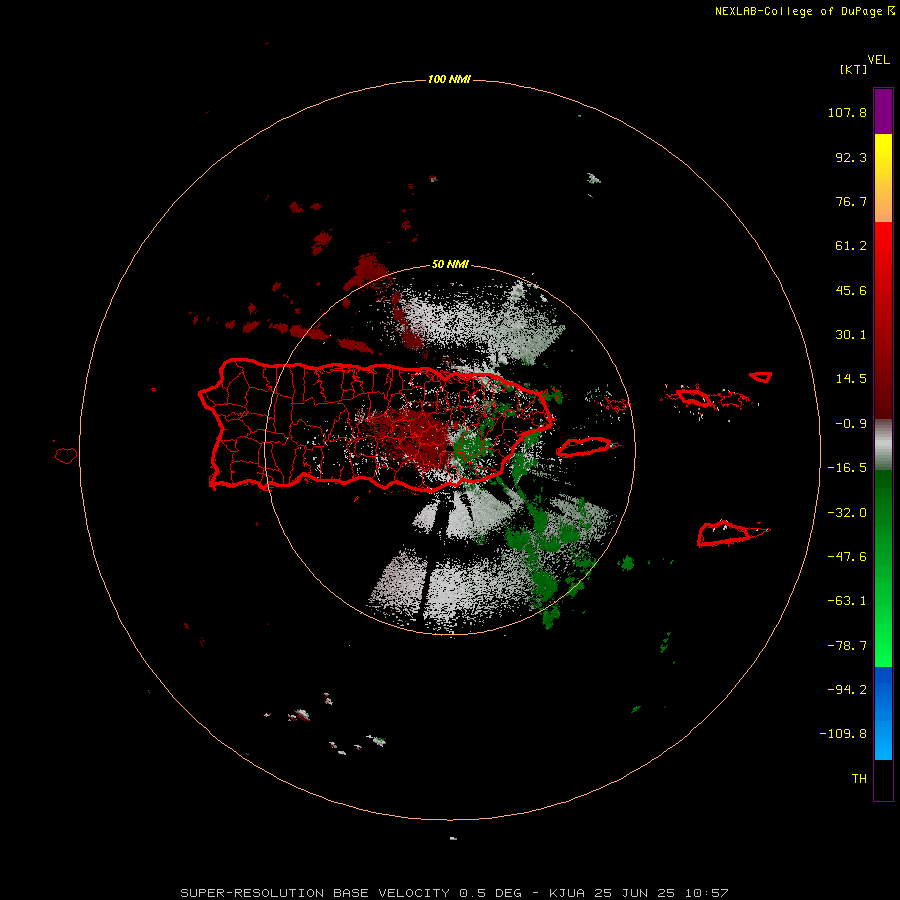The image size is (900, 900).
Task: Click the -109.8 velocity scale value
Action: (843, 734)
